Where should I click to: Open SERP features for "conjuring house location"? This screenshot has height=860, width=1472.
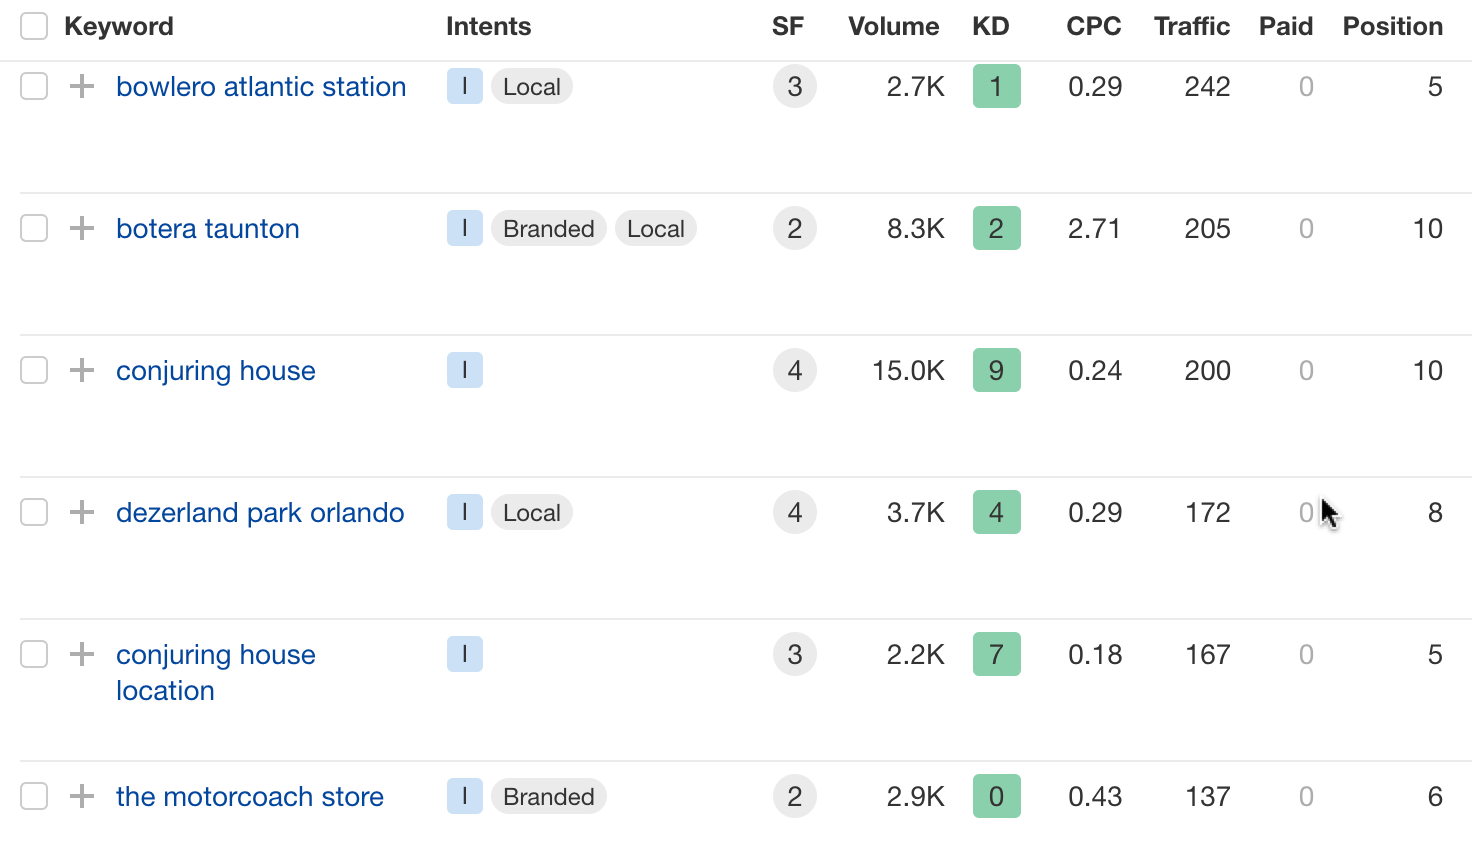pos(794,654)
